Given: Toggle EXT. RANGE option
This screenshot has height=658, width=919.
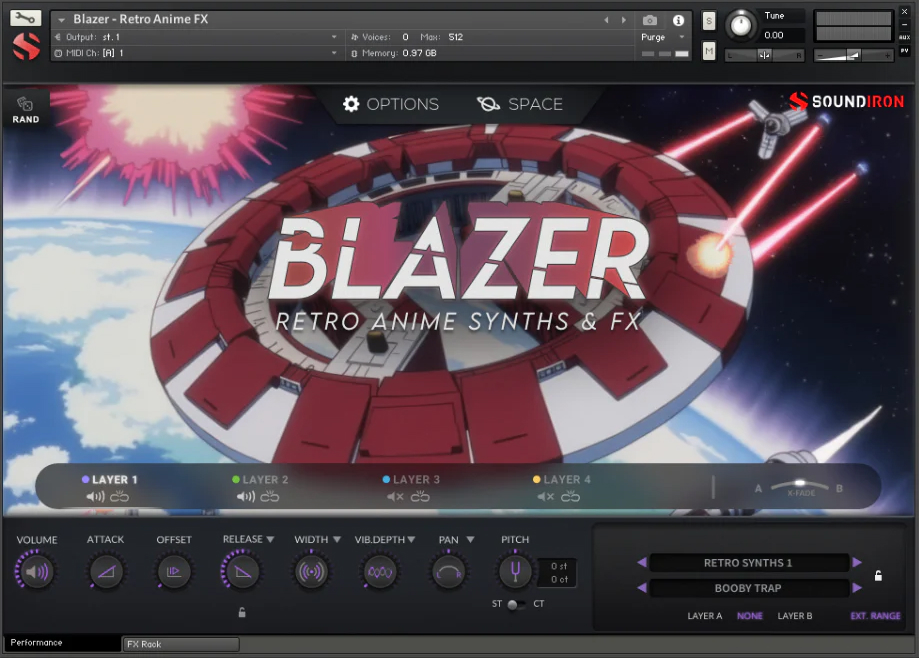Looking at the screenshot, I should point(875,616).
